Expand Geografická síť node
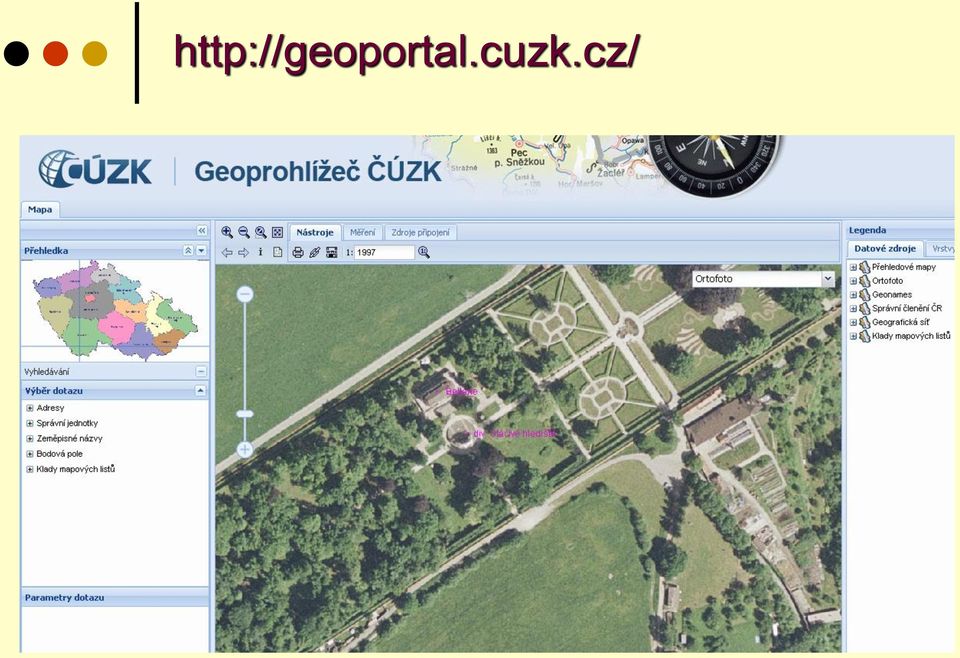The height and width of the screenshot is (658, 960). click(853, 323)
